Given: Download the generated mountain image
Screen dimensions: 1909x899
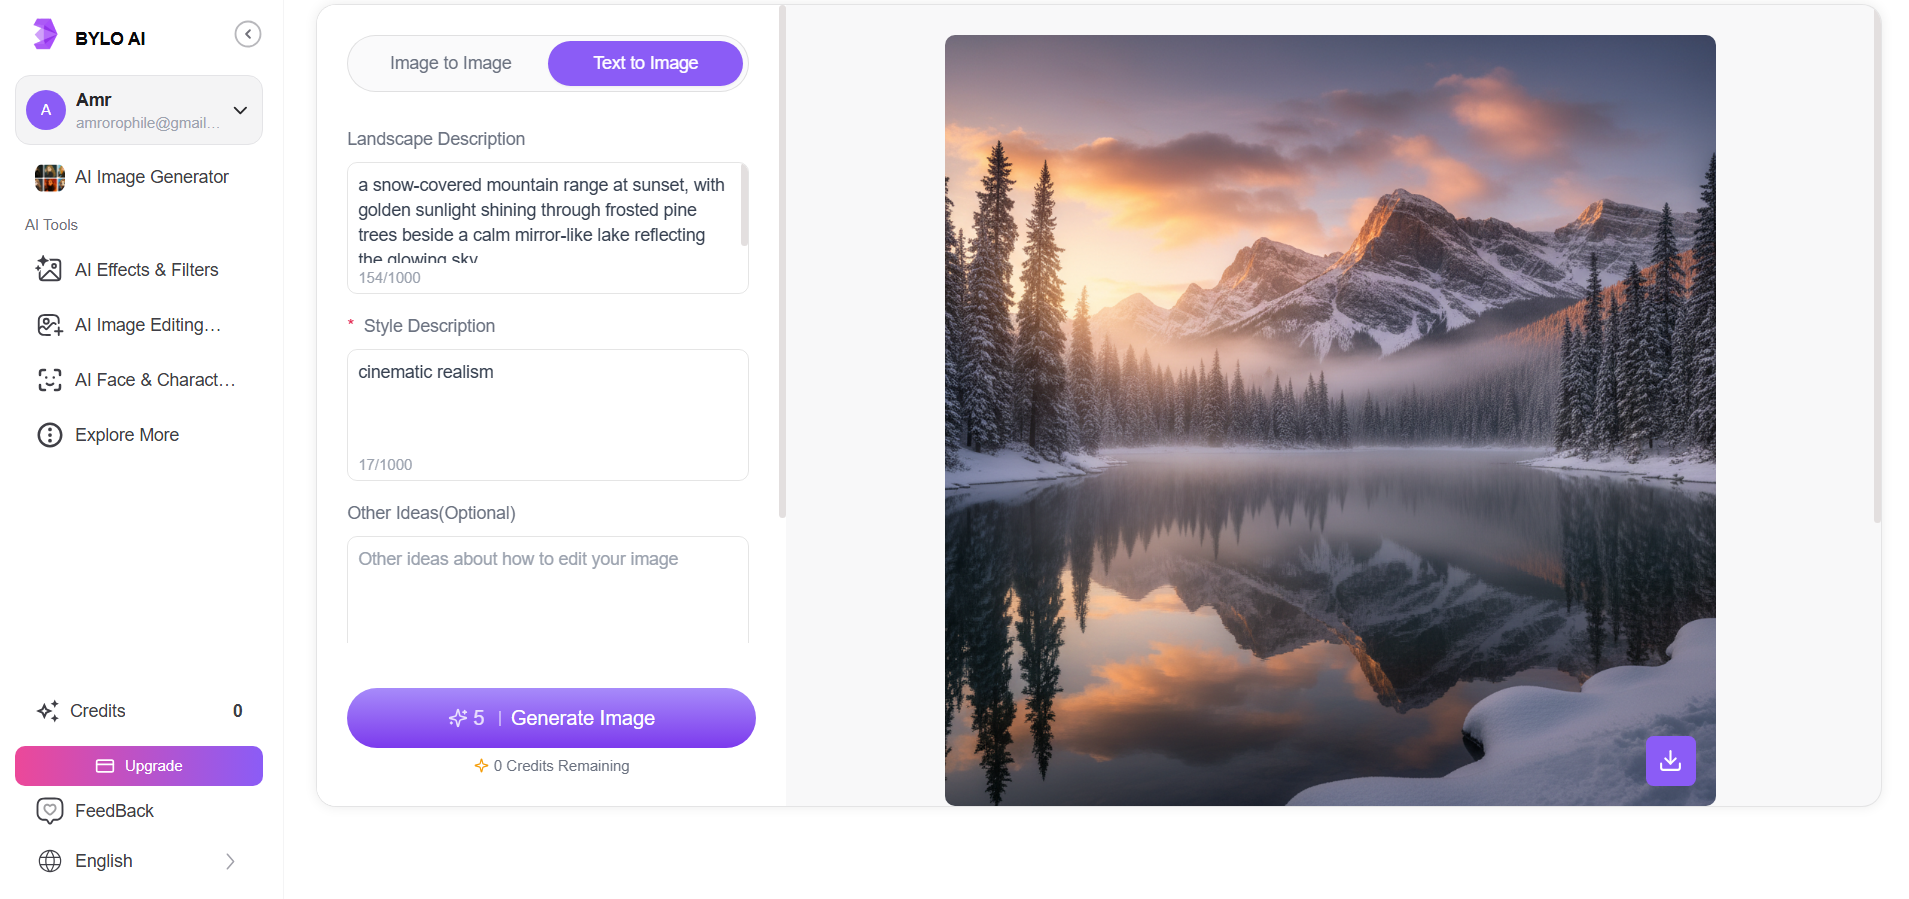Looking at the screenshot, I should (1669, 761).
